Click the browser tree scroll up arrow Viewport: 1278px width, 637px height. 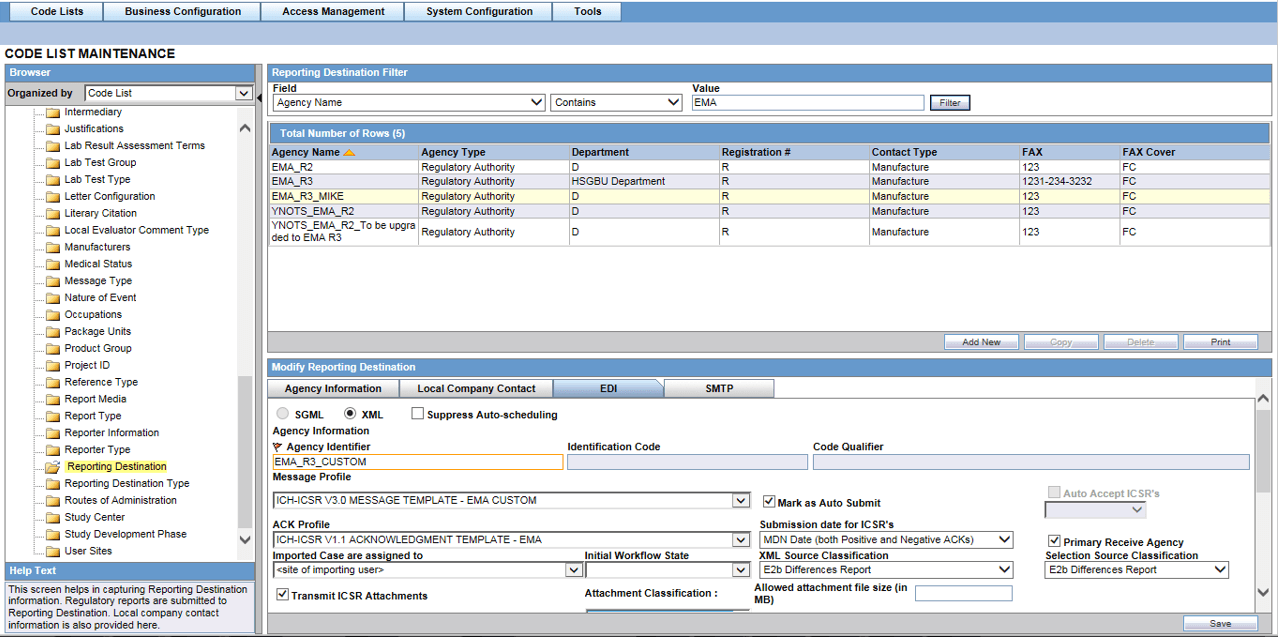(x=245, y=128)
